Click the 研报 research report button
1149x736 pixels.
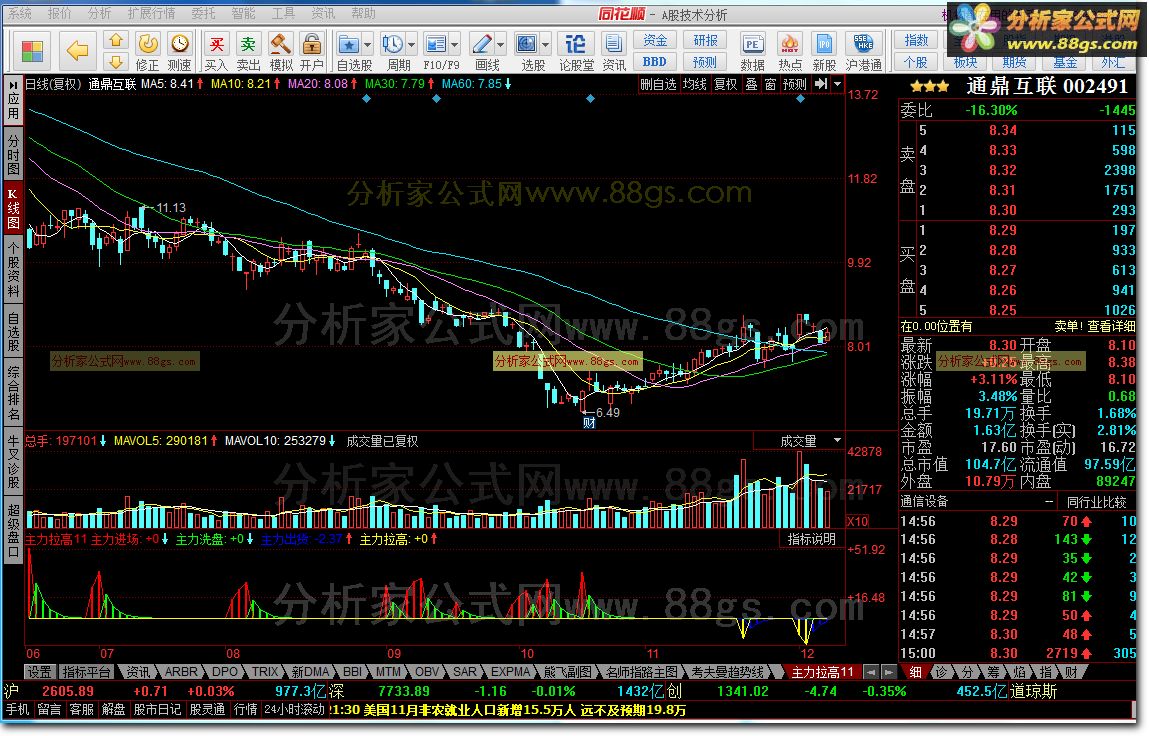(x=706, y=40)
